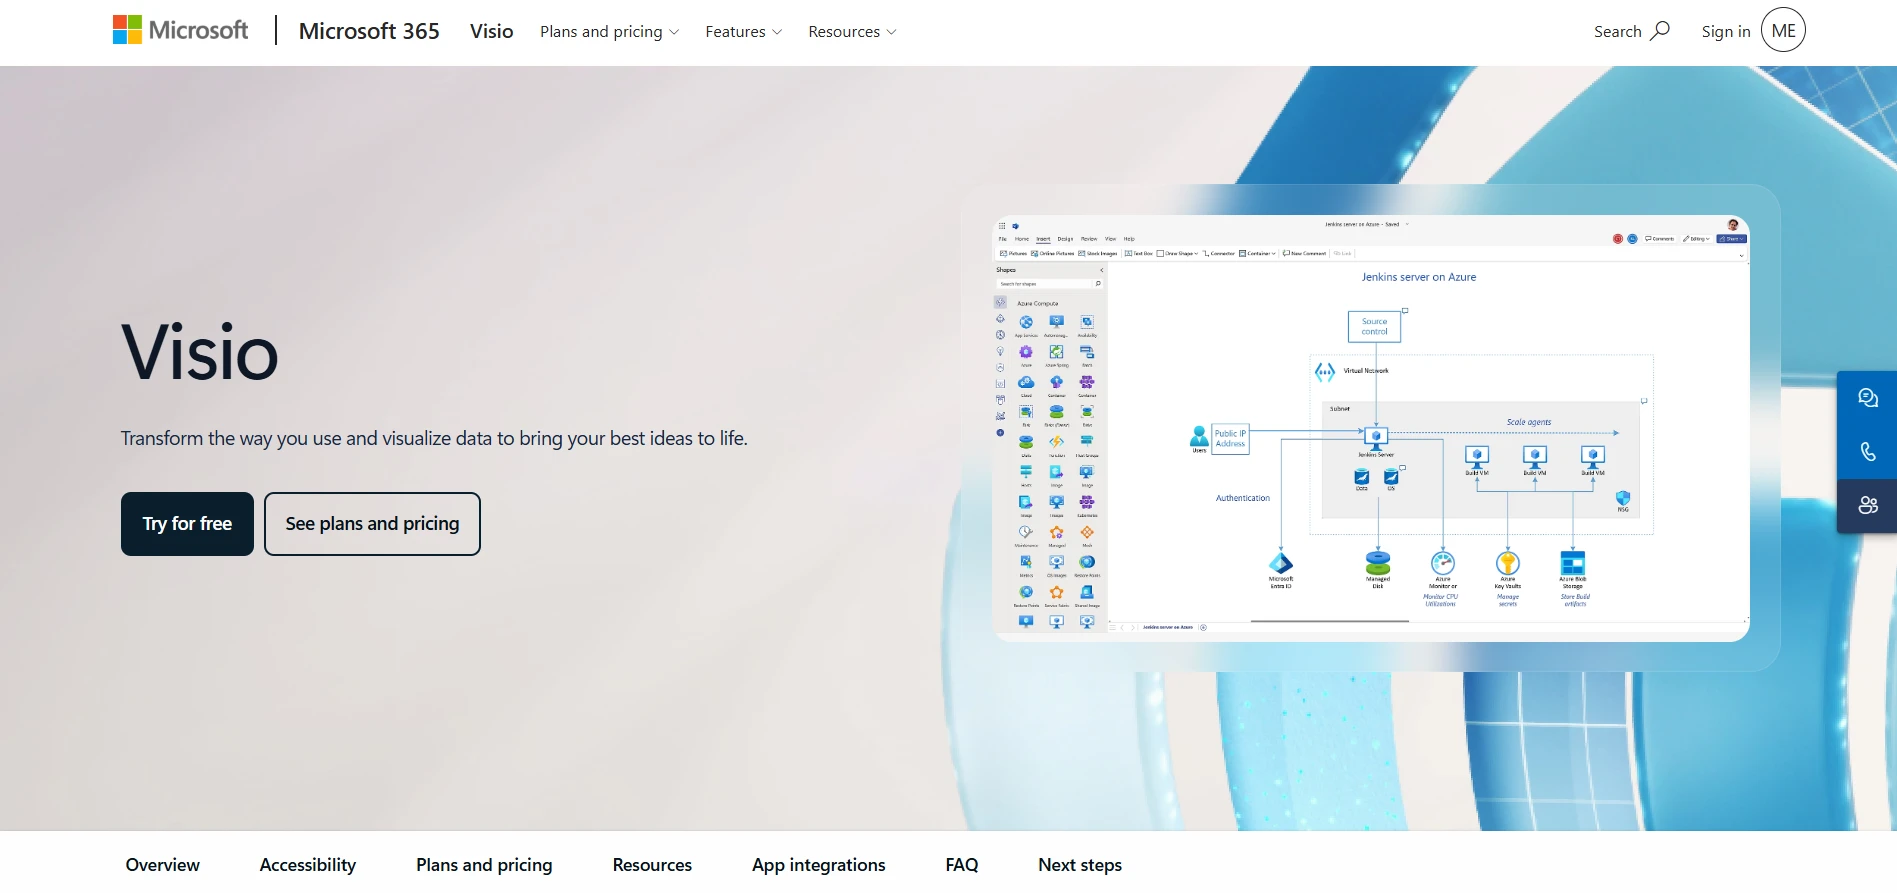This screenshot has width=1897, height=893.
Task: Open Search with the magnifier icon
Action: tap(1632, 31)
